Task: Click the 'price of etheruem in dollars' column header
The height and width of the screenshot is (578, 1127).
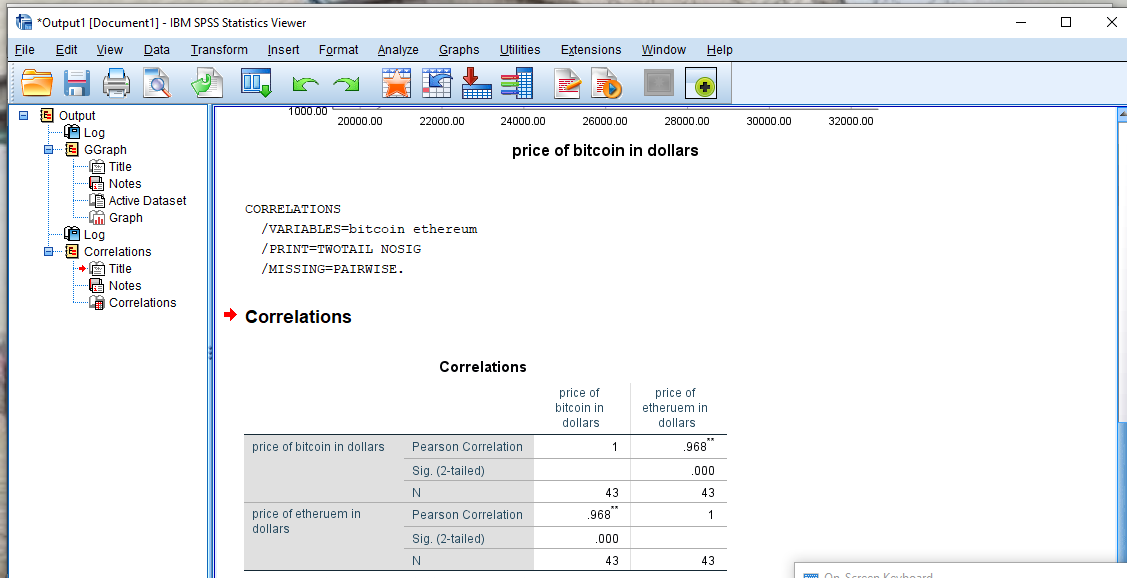Action: click(x=676, y=408)
